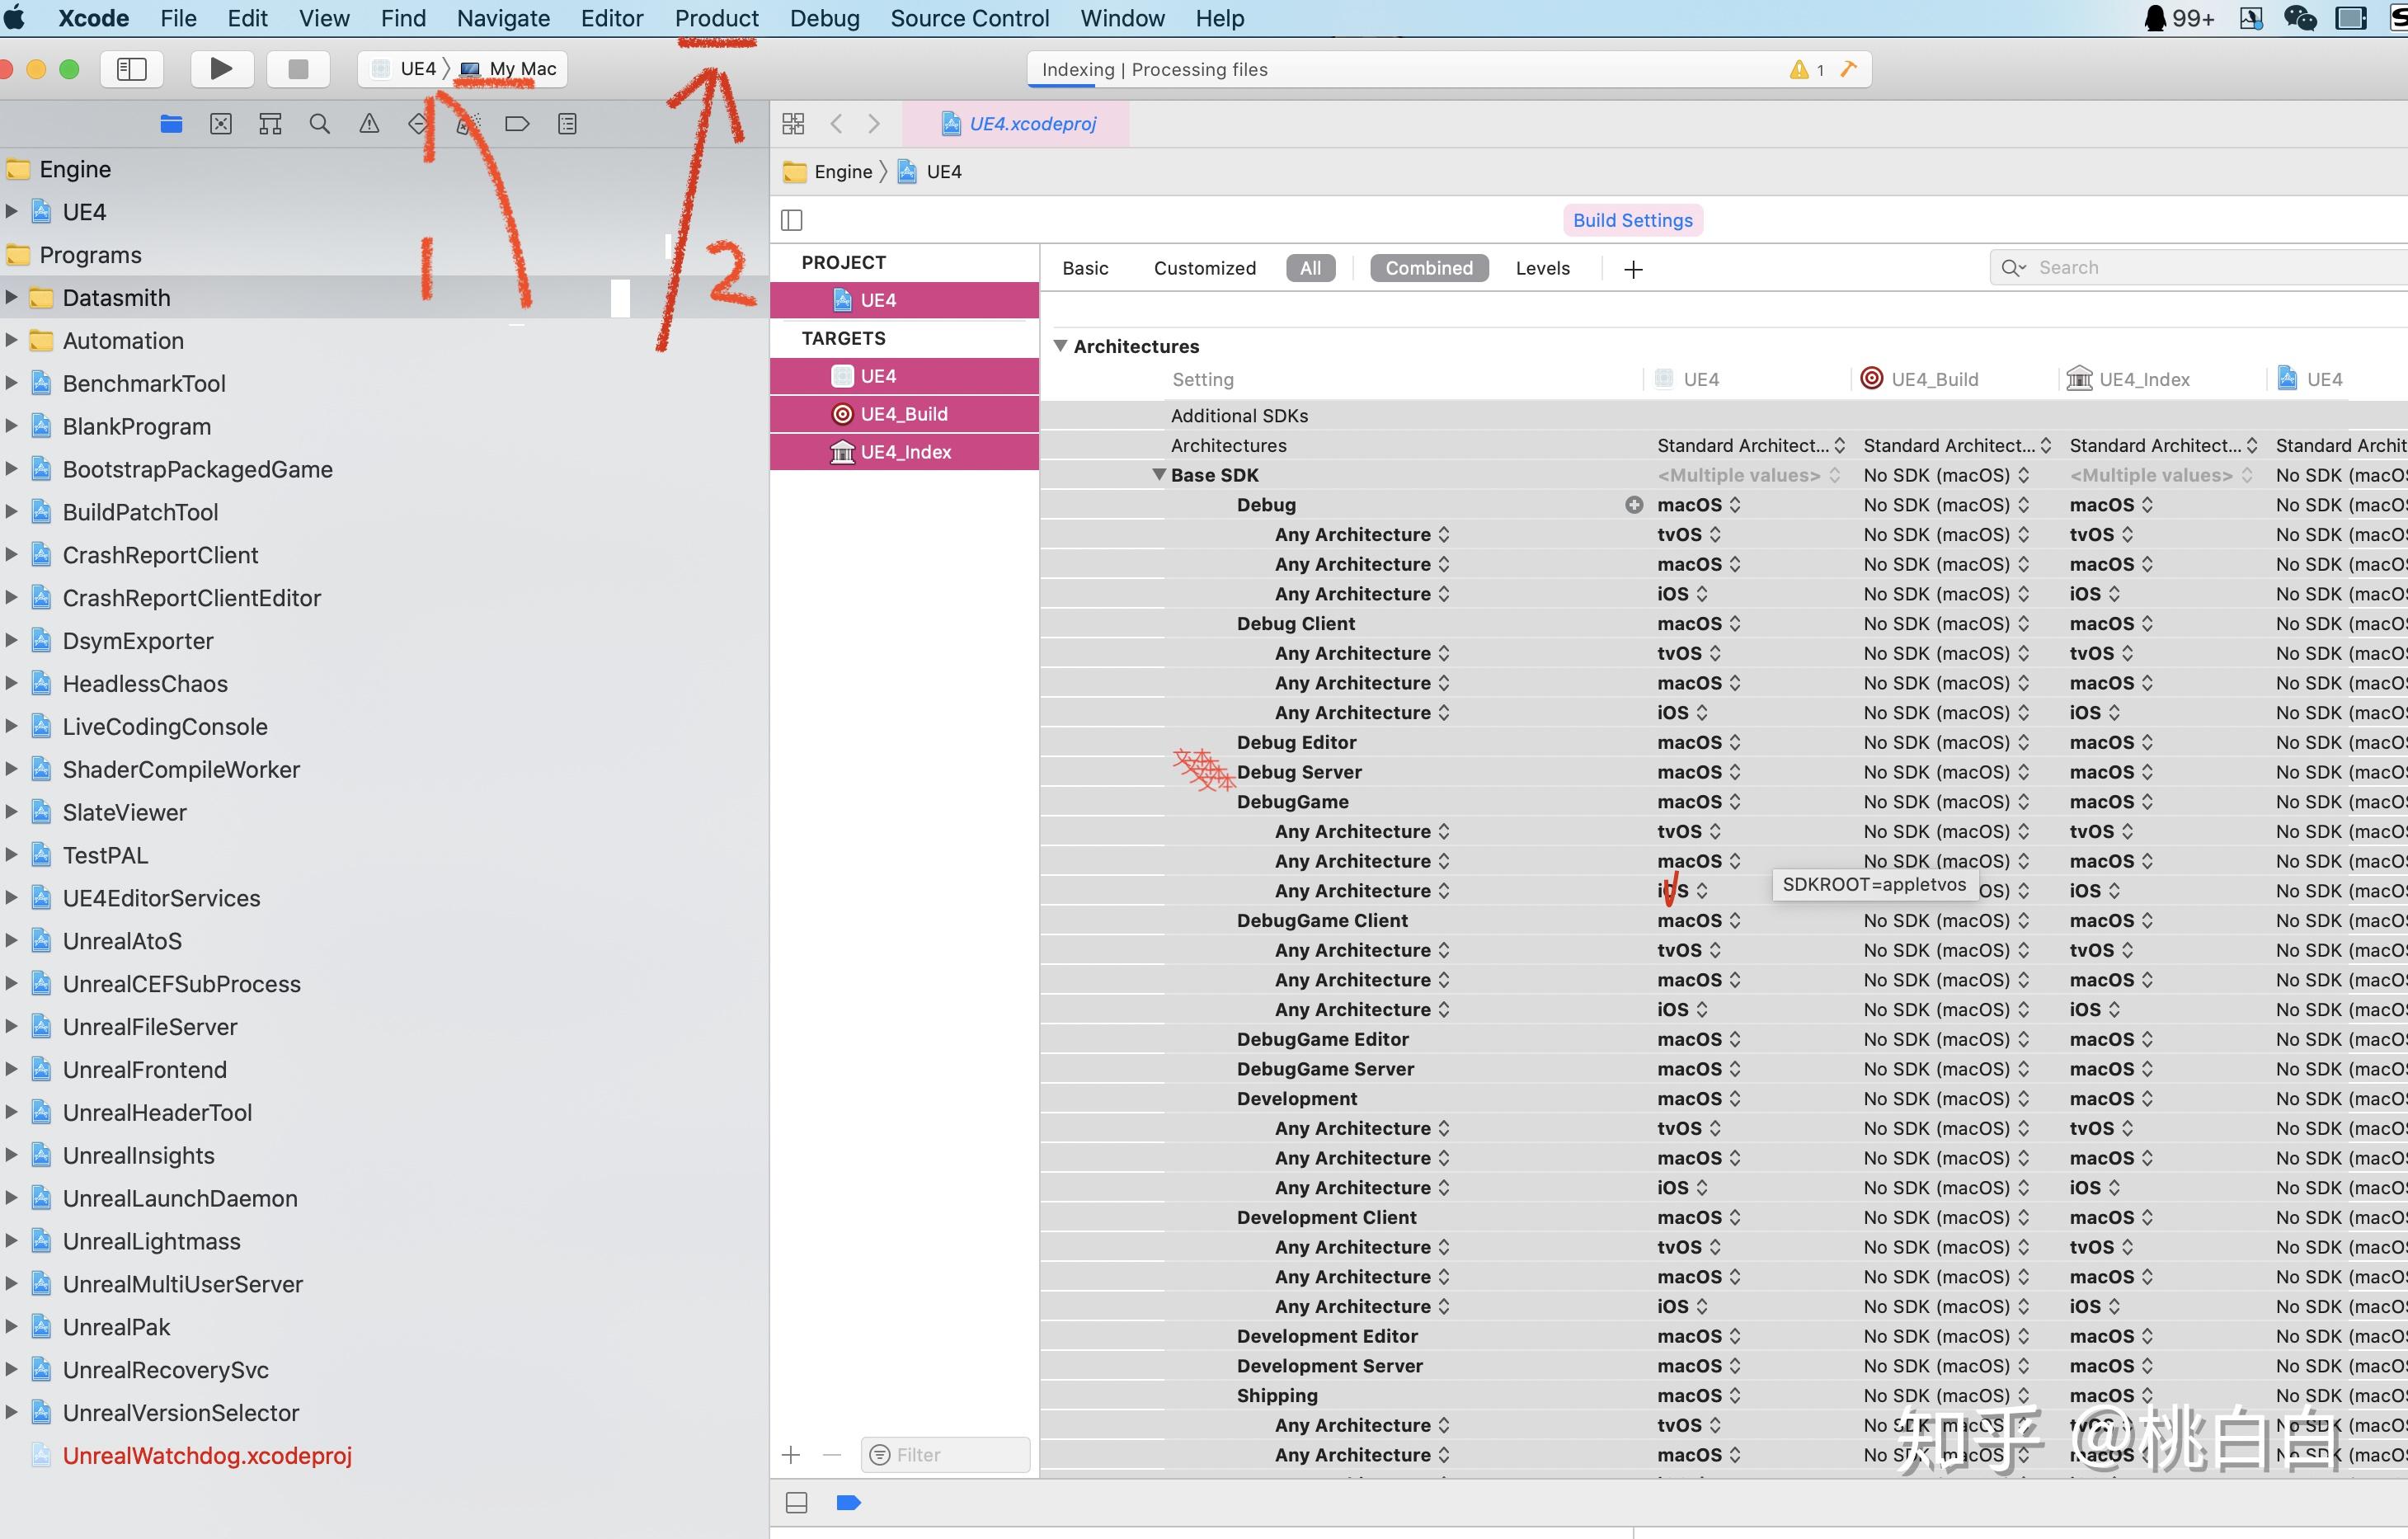The height and width of the screenshot is (1539, 2408).
Task: Click the Stop button in toolbar
Action: [297, 69]
